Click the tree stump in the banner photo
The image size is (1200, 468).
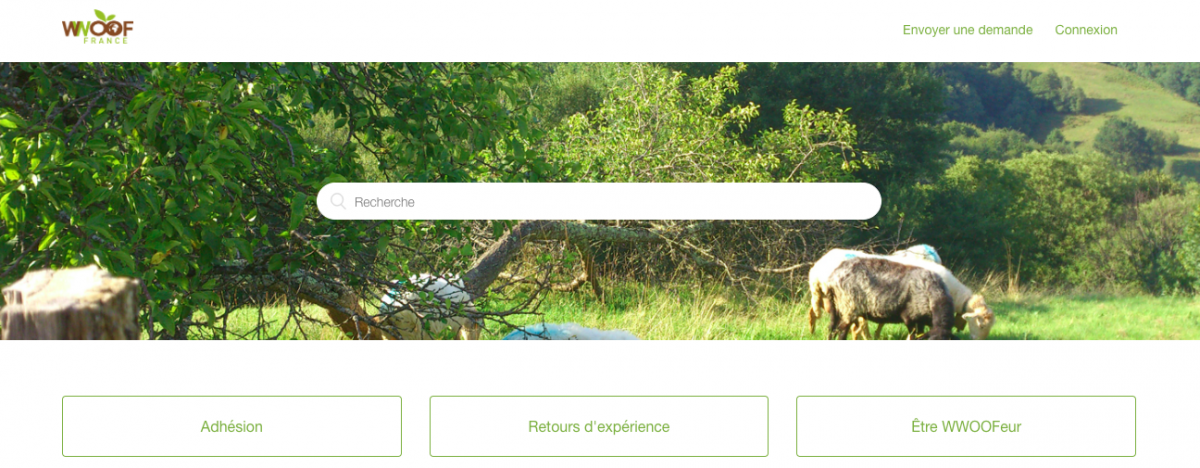[x=68, y=303]
